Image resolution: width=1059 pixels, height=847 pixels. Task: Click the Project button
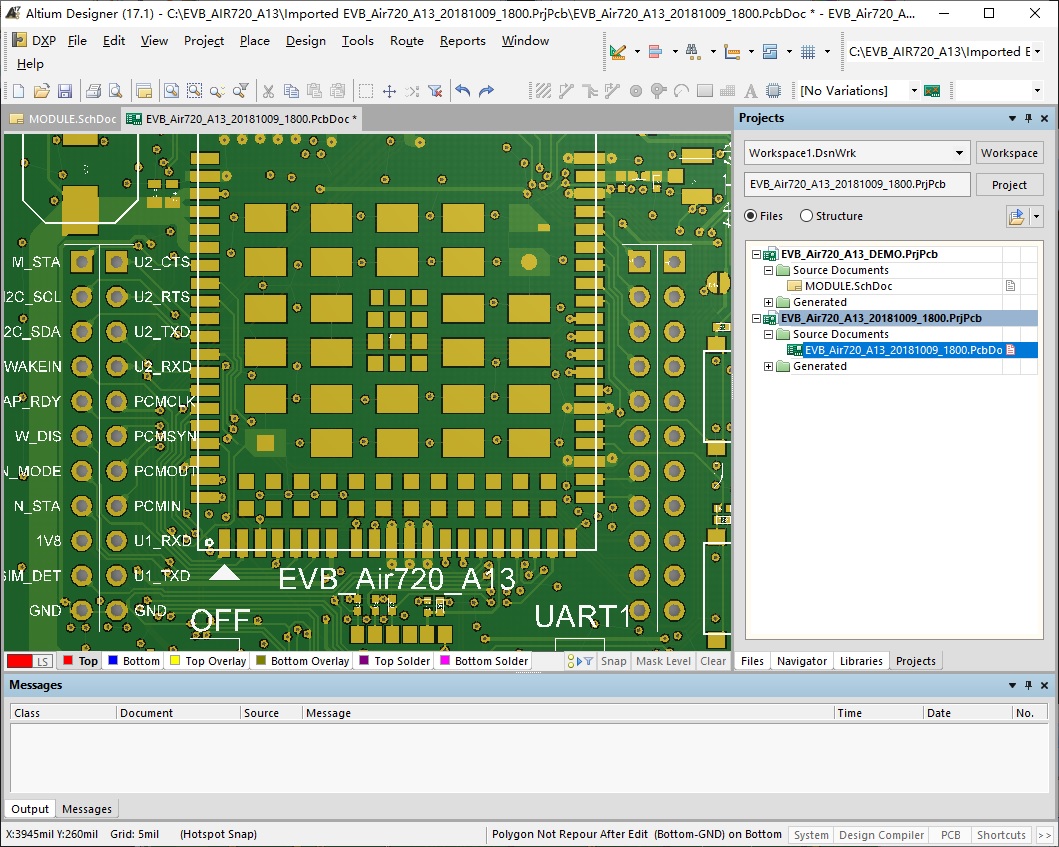[x=1009, y=184]
